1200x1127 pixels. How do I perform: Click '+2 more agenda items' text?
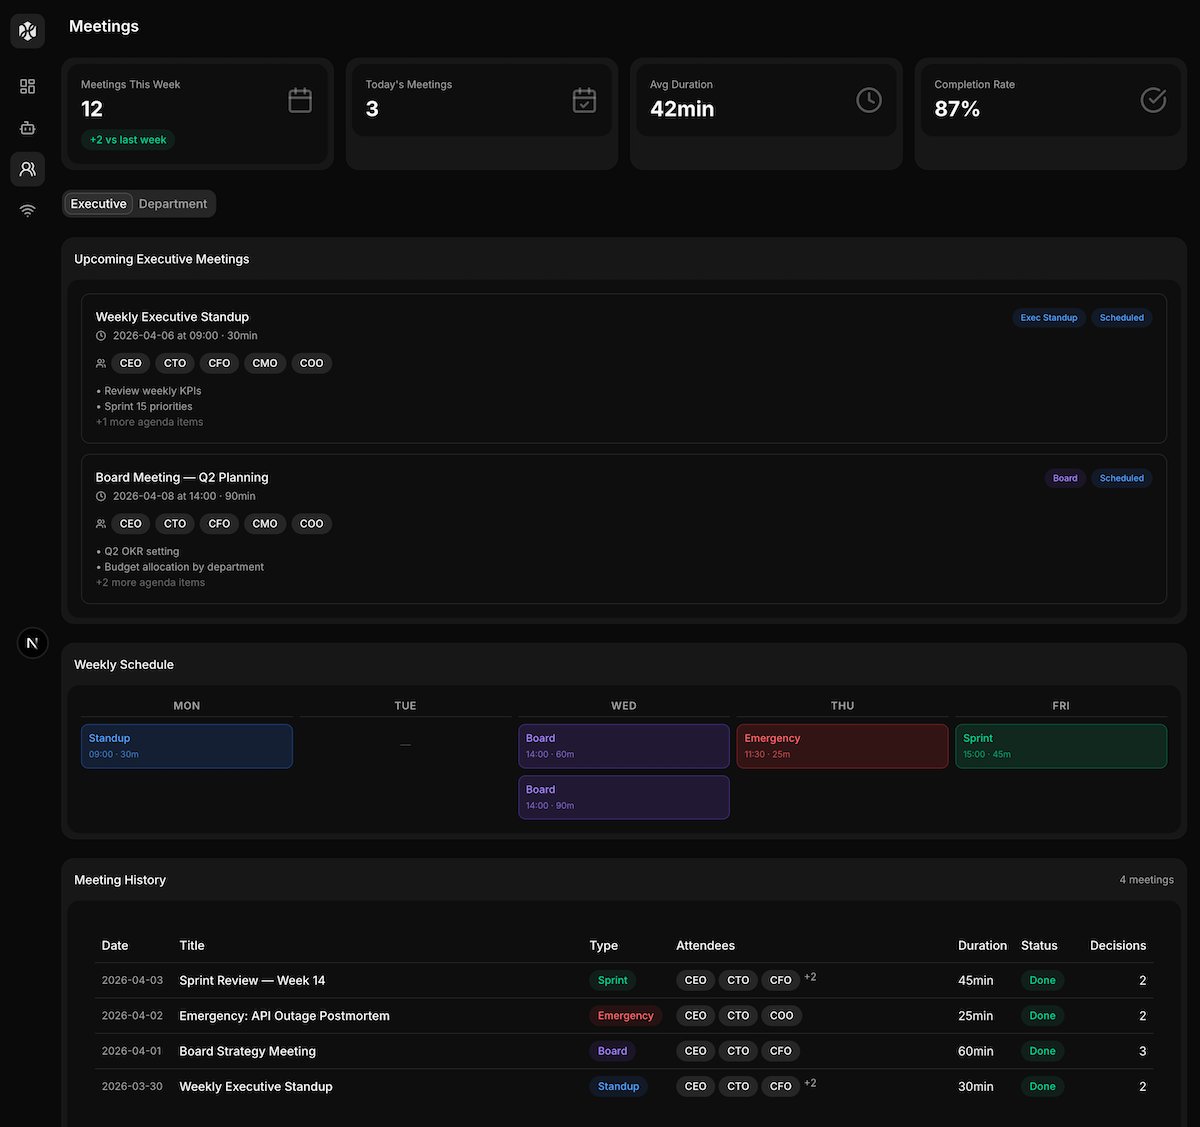tap(150, 582)
